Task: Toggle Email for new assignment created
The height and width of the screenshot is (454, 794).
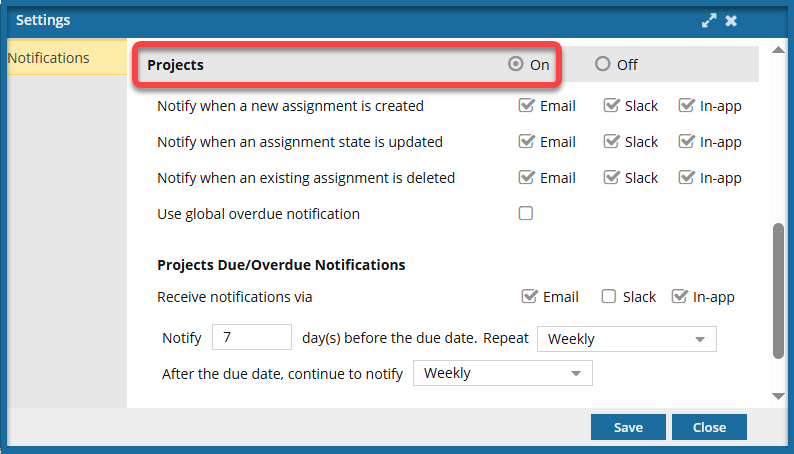Action: click(x=526, y=106)
